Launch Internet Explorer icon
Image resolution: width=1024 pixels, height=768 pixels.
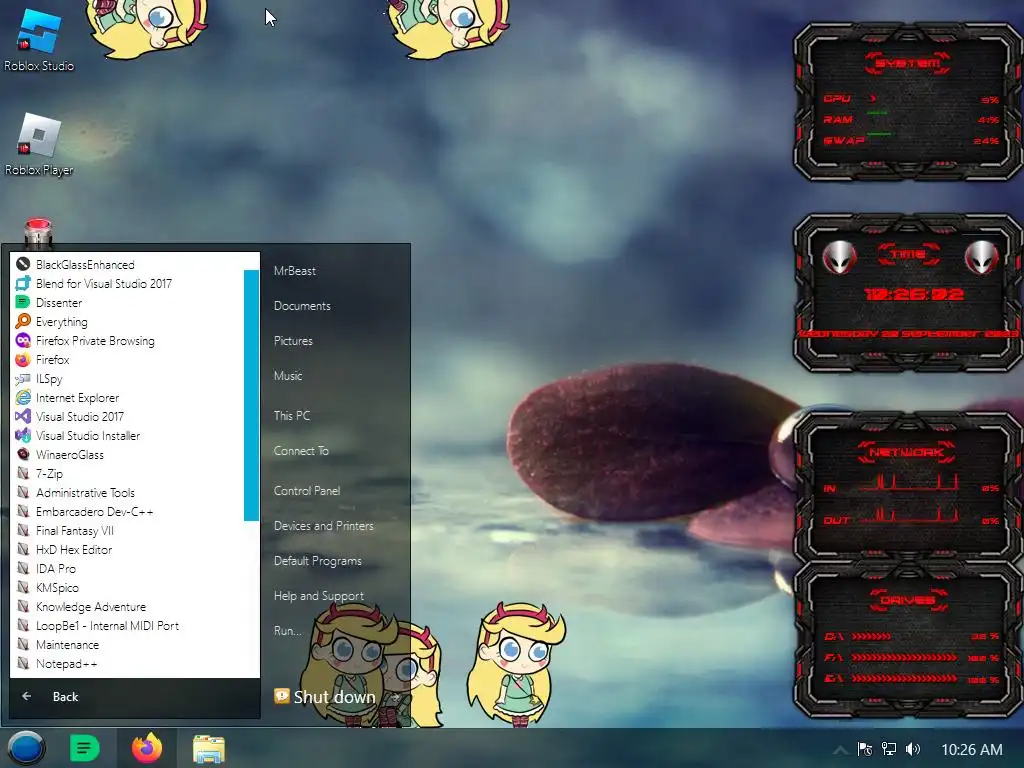pos(23,397)
